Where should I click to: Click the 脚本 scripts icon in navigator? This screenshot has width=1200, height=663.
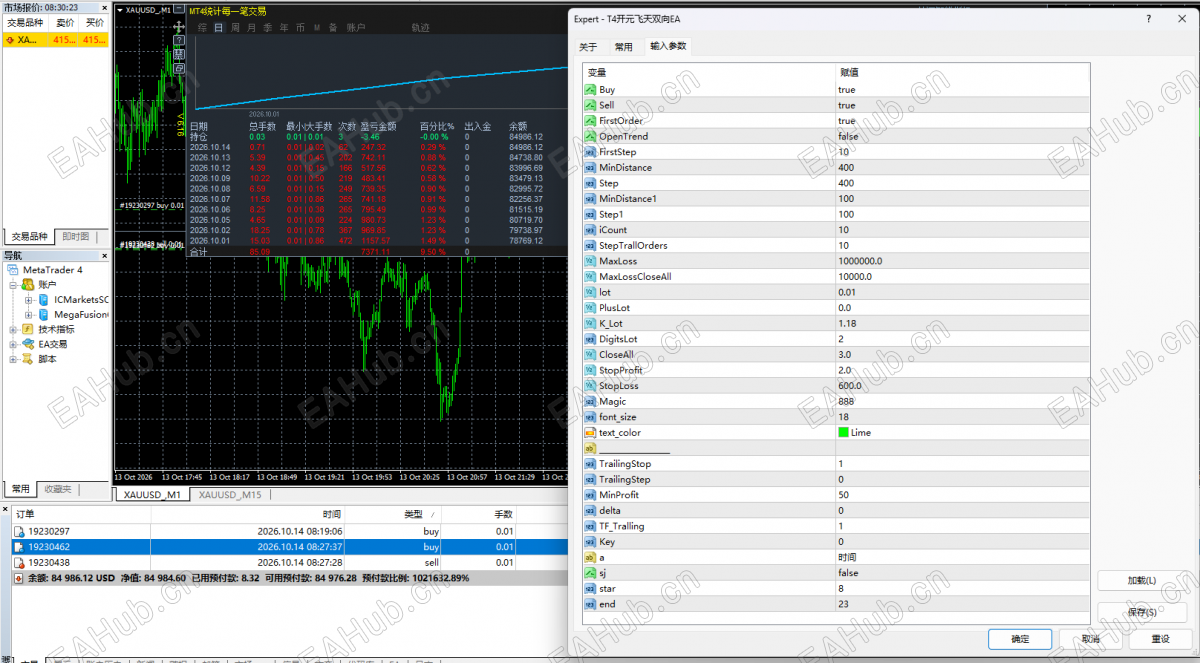(x=29, y=359)
